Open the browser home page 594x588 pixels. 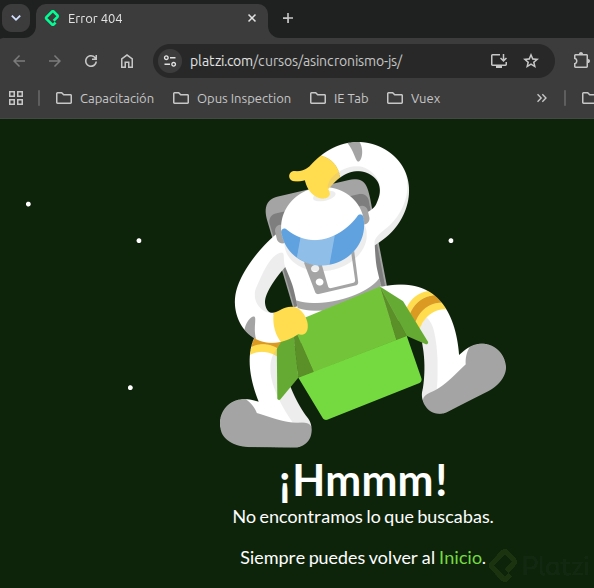click(x=127, y=61)
